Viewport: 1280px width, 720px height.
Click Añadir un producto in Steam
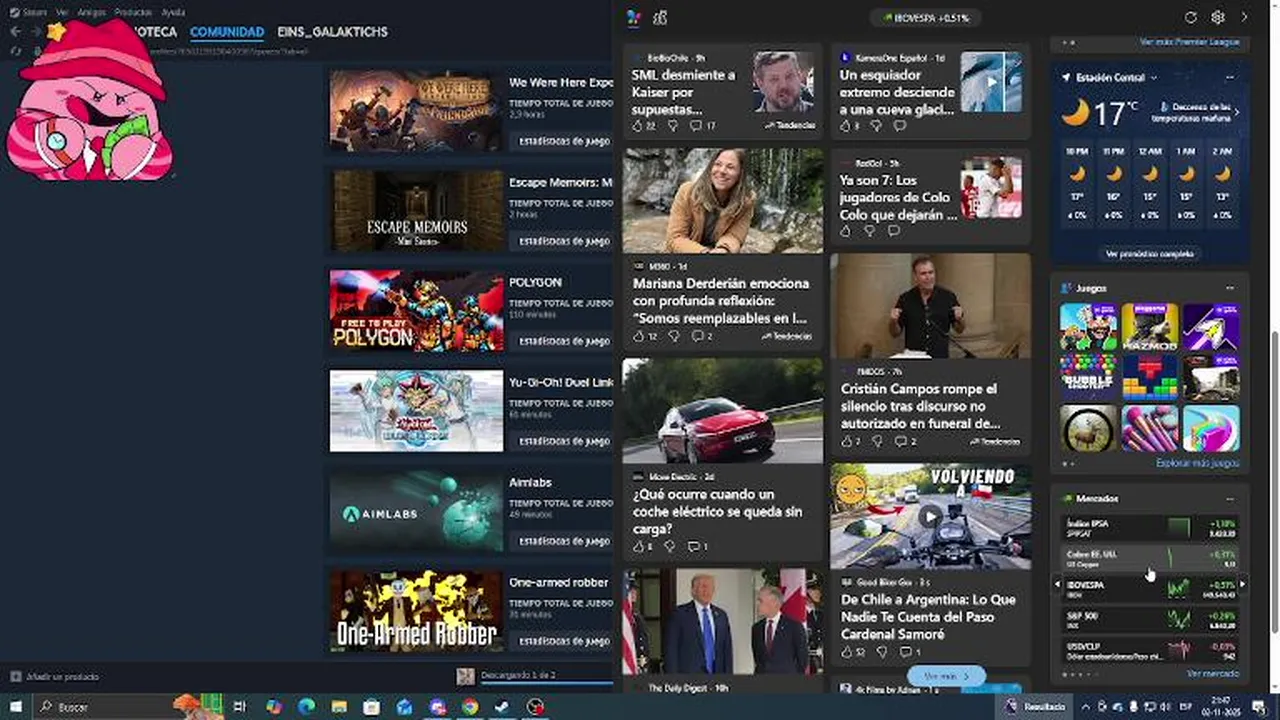(55, 677)
